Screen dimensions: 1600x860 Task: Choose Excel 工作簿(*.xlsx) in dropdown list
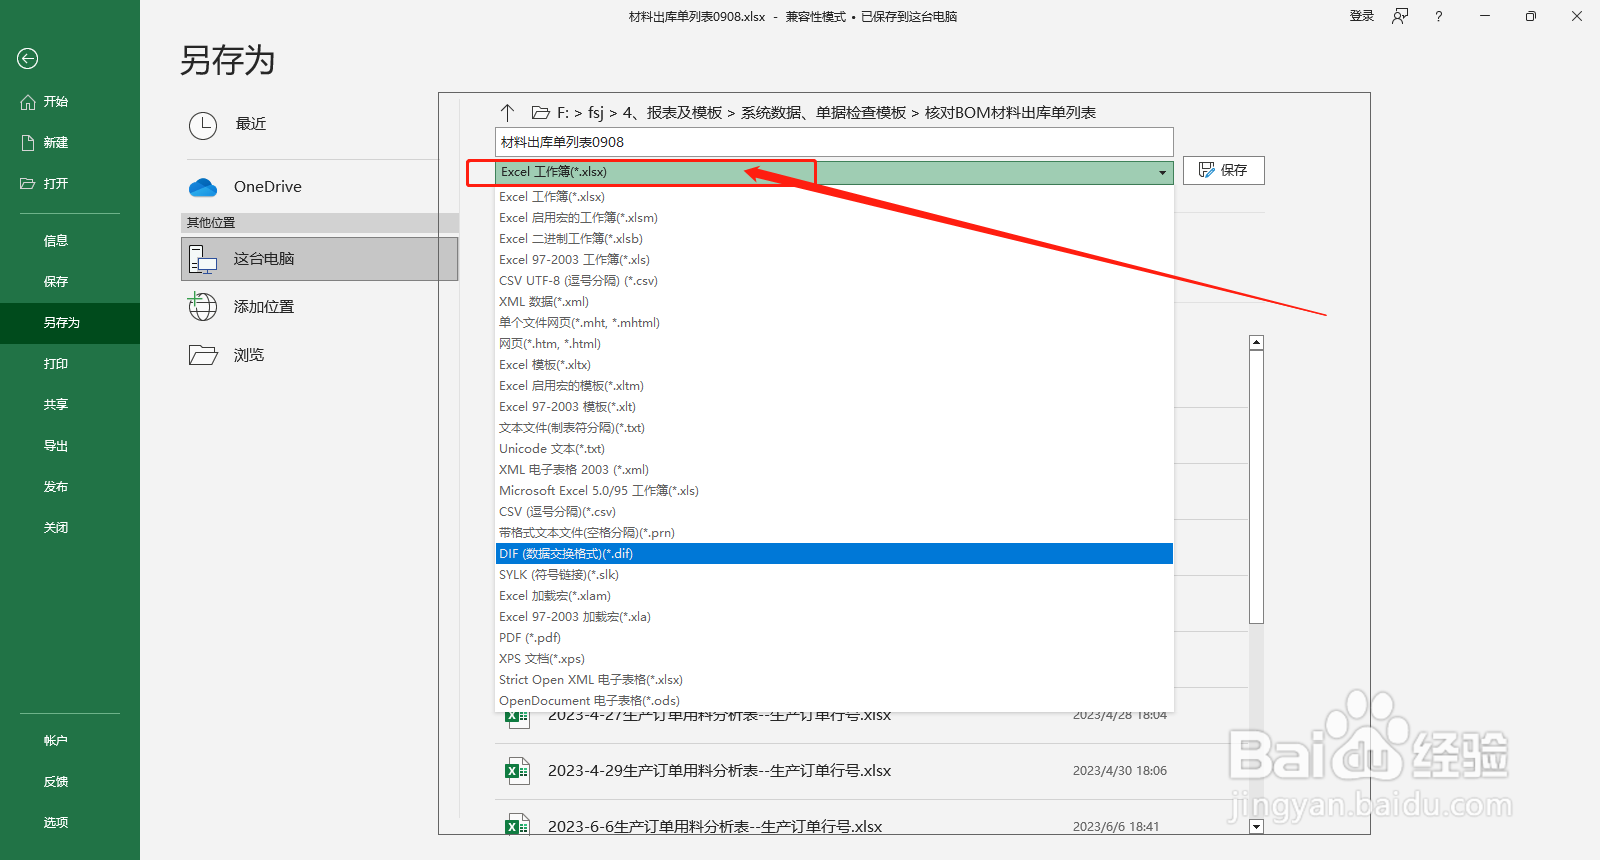(834, 197)
